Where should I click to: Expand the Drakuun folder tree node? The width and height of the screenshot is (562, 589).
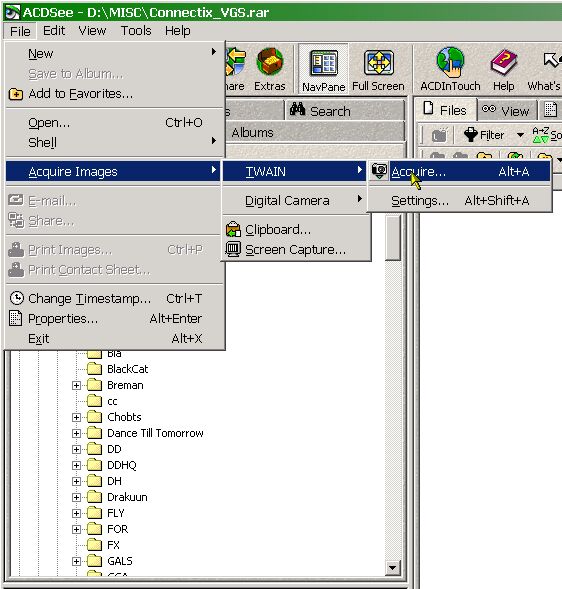tap(76, 497)
